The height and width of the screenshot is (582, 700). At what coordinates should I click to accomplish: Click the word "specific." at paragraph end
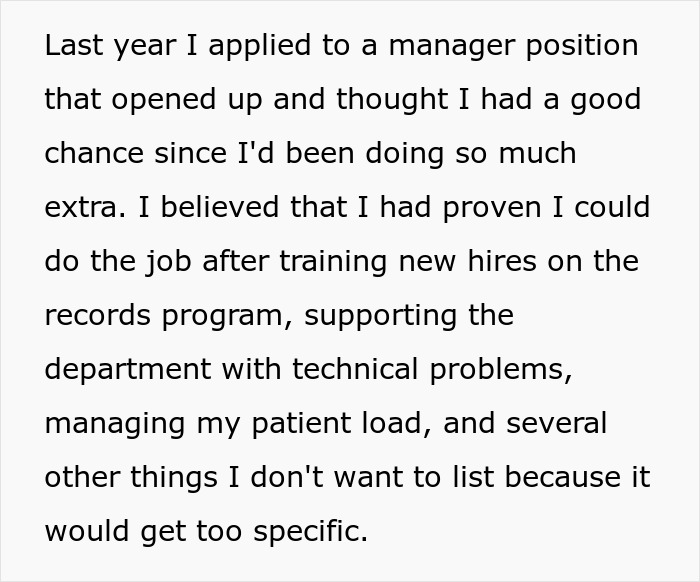311,533
